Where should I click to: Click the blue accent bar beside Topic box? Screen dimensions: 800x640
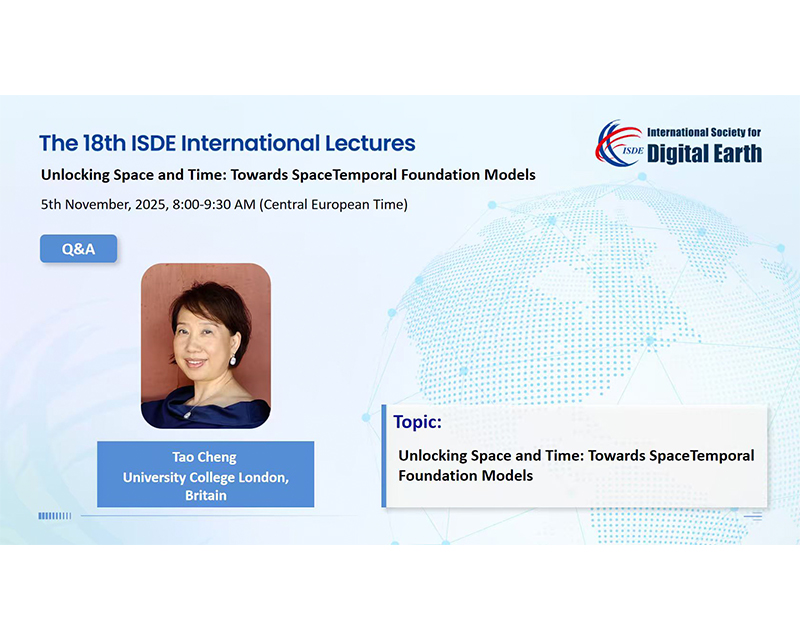(384, 455)
